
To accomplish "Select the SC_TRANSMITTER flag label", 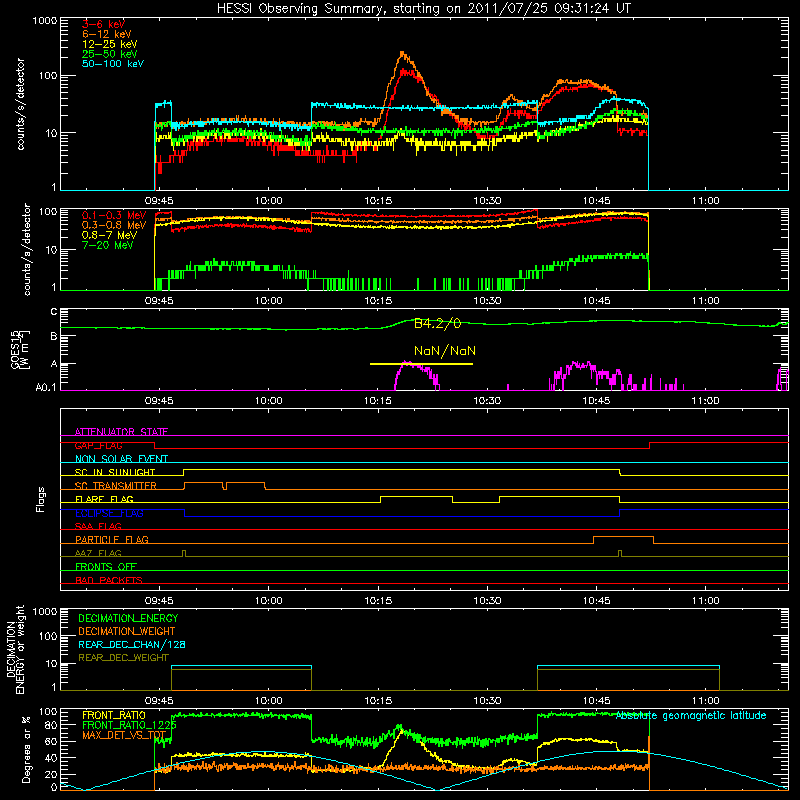I will 115,486.
